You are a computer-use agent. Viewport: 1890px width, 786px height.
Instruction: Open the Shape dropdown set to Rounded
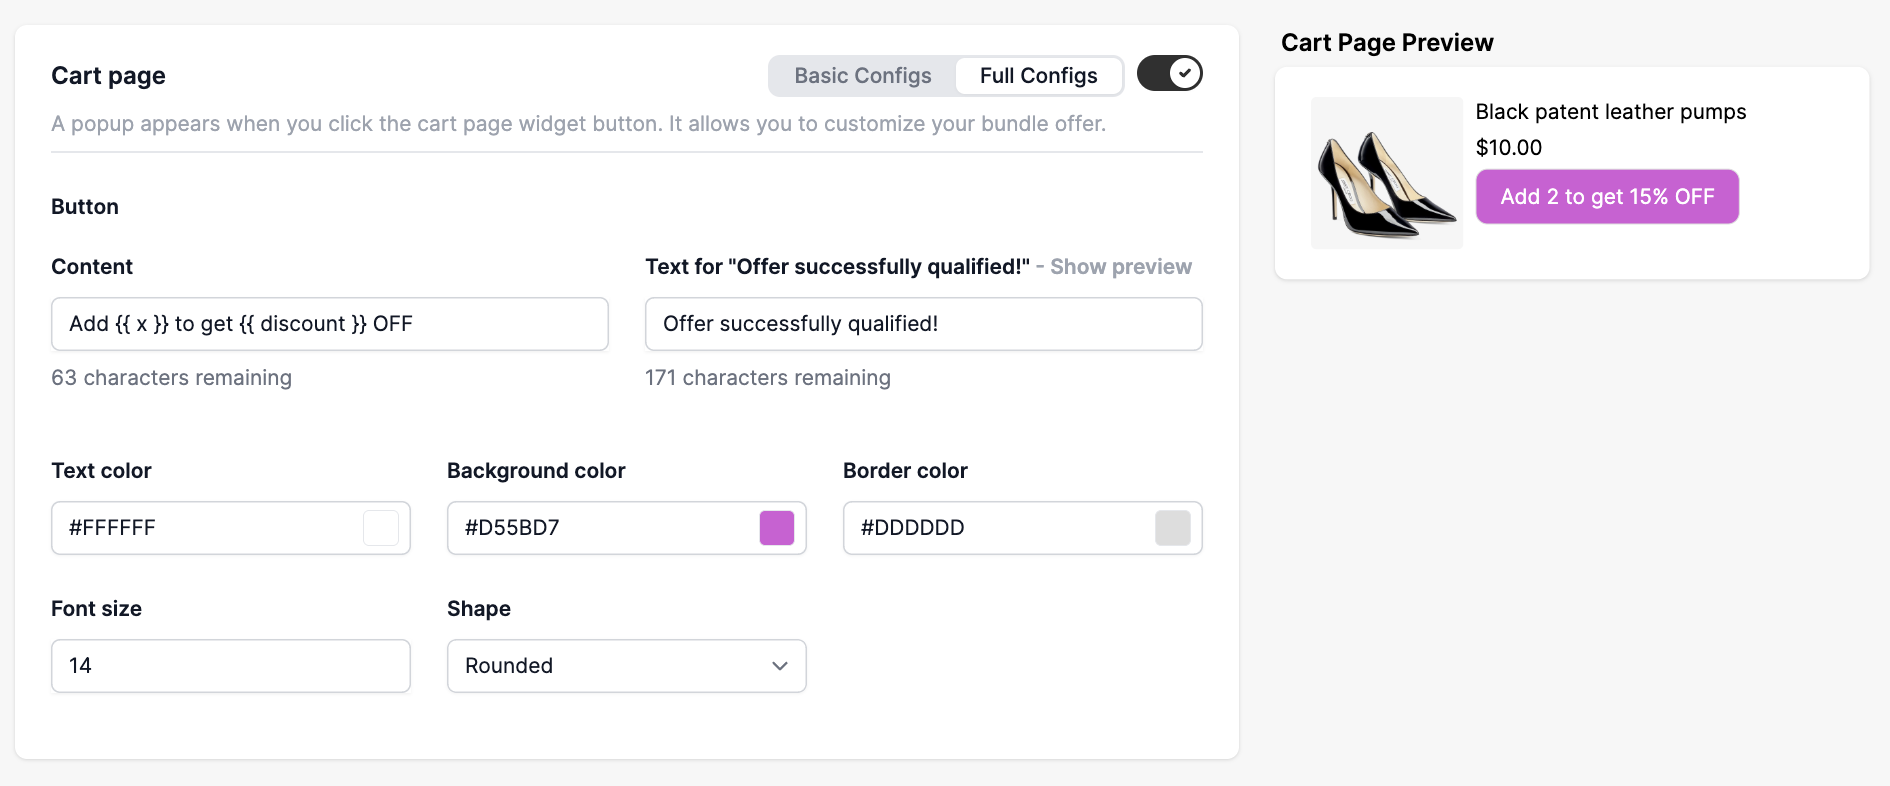click(x=627, y=666)
